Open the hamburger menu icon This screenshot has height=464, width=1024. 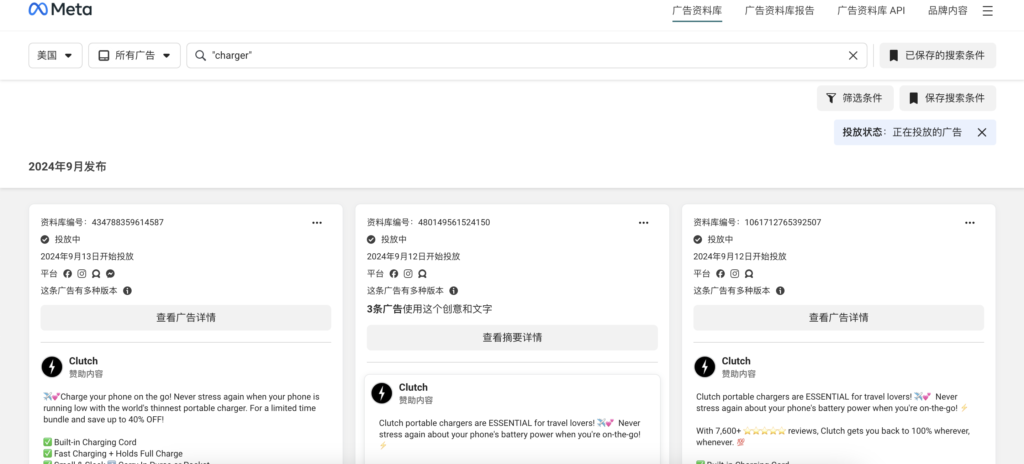point(987,11)
